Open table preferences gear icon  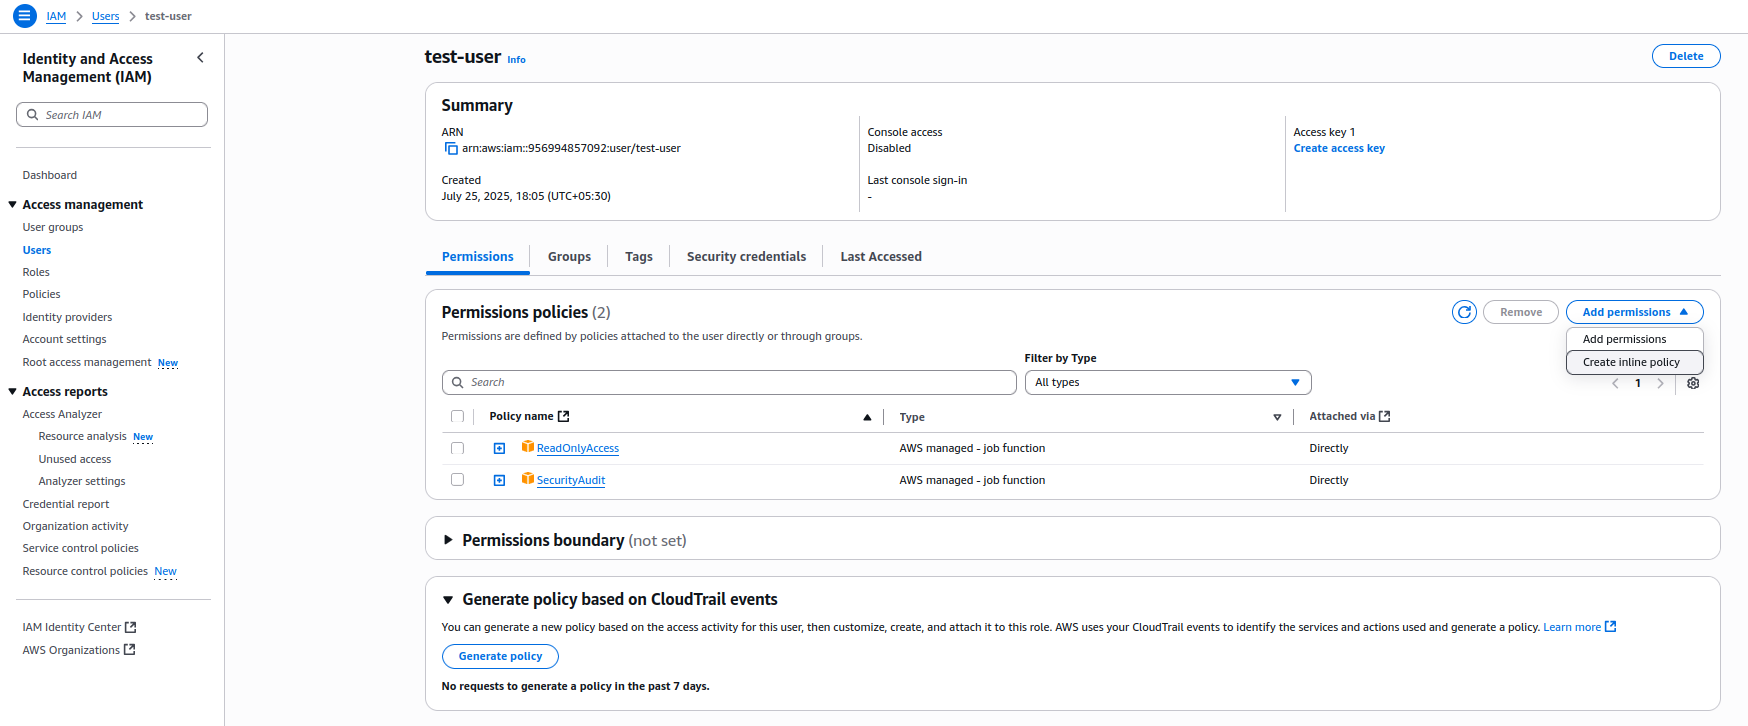(1693, 383)
